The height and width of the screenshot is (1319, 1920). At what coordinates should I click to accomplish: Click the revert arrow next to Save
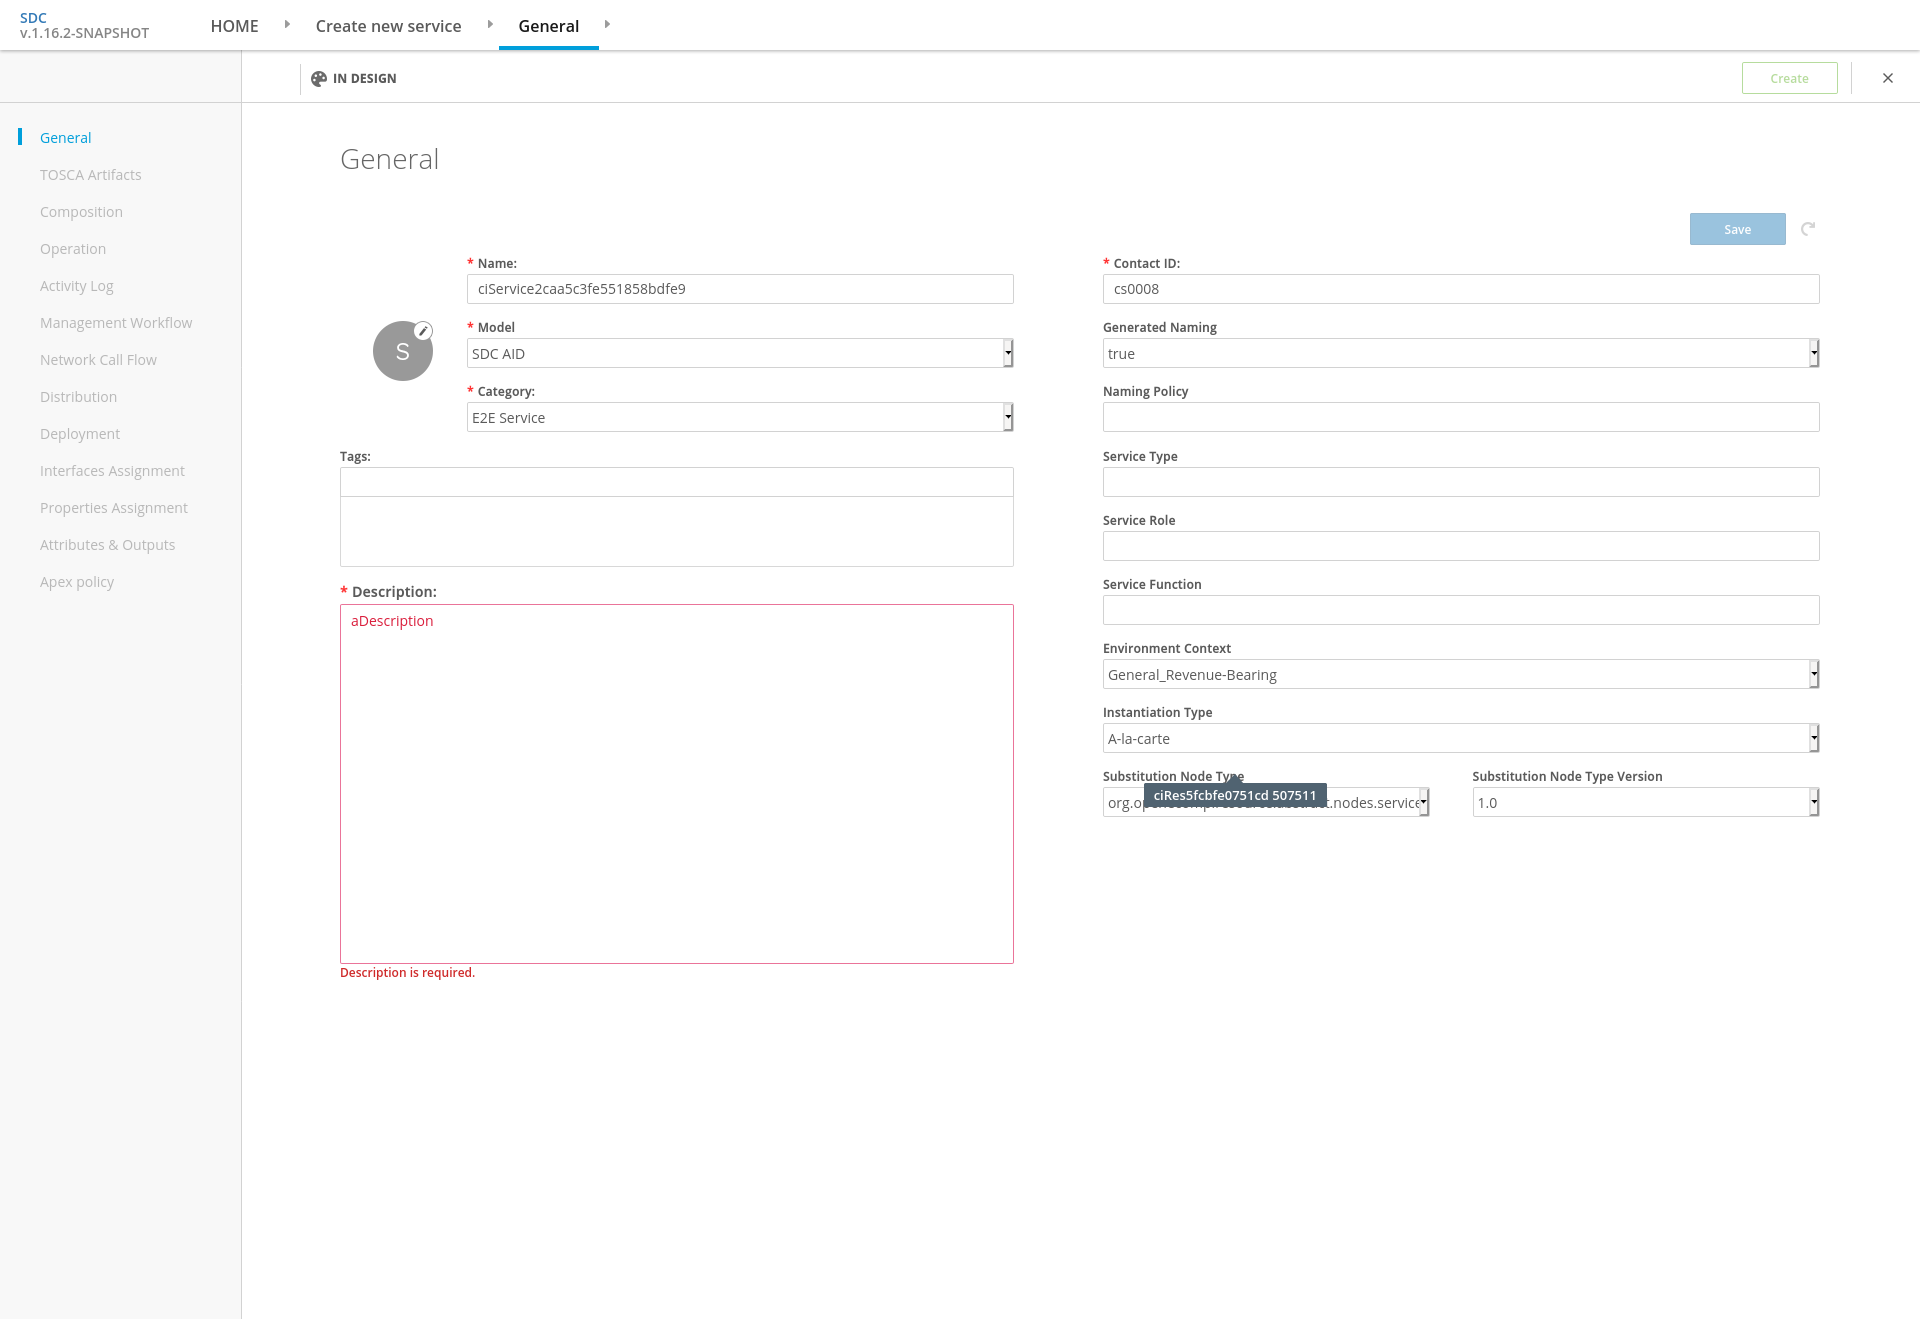point(1808,229)
